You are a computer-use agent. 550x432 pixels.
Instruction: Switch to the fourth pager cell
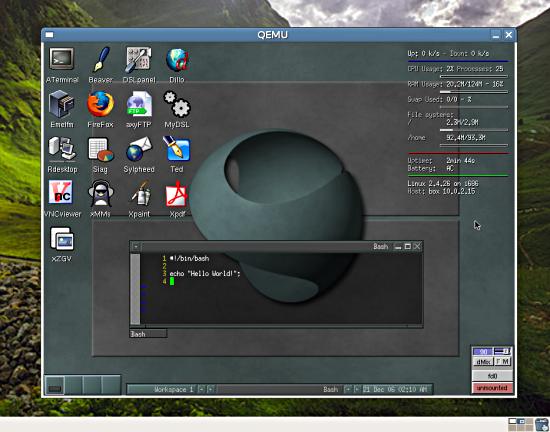[x=111, y=385]
